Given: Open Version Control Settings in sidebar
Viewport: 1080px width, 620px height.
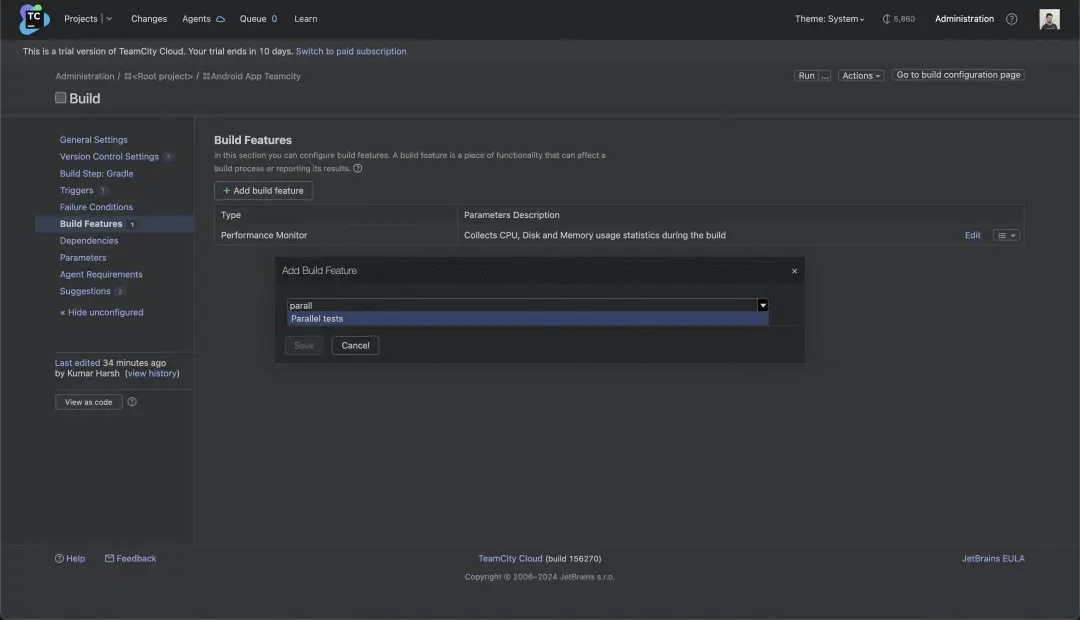Looking at the screenshot, I should (x=109, y=157).
